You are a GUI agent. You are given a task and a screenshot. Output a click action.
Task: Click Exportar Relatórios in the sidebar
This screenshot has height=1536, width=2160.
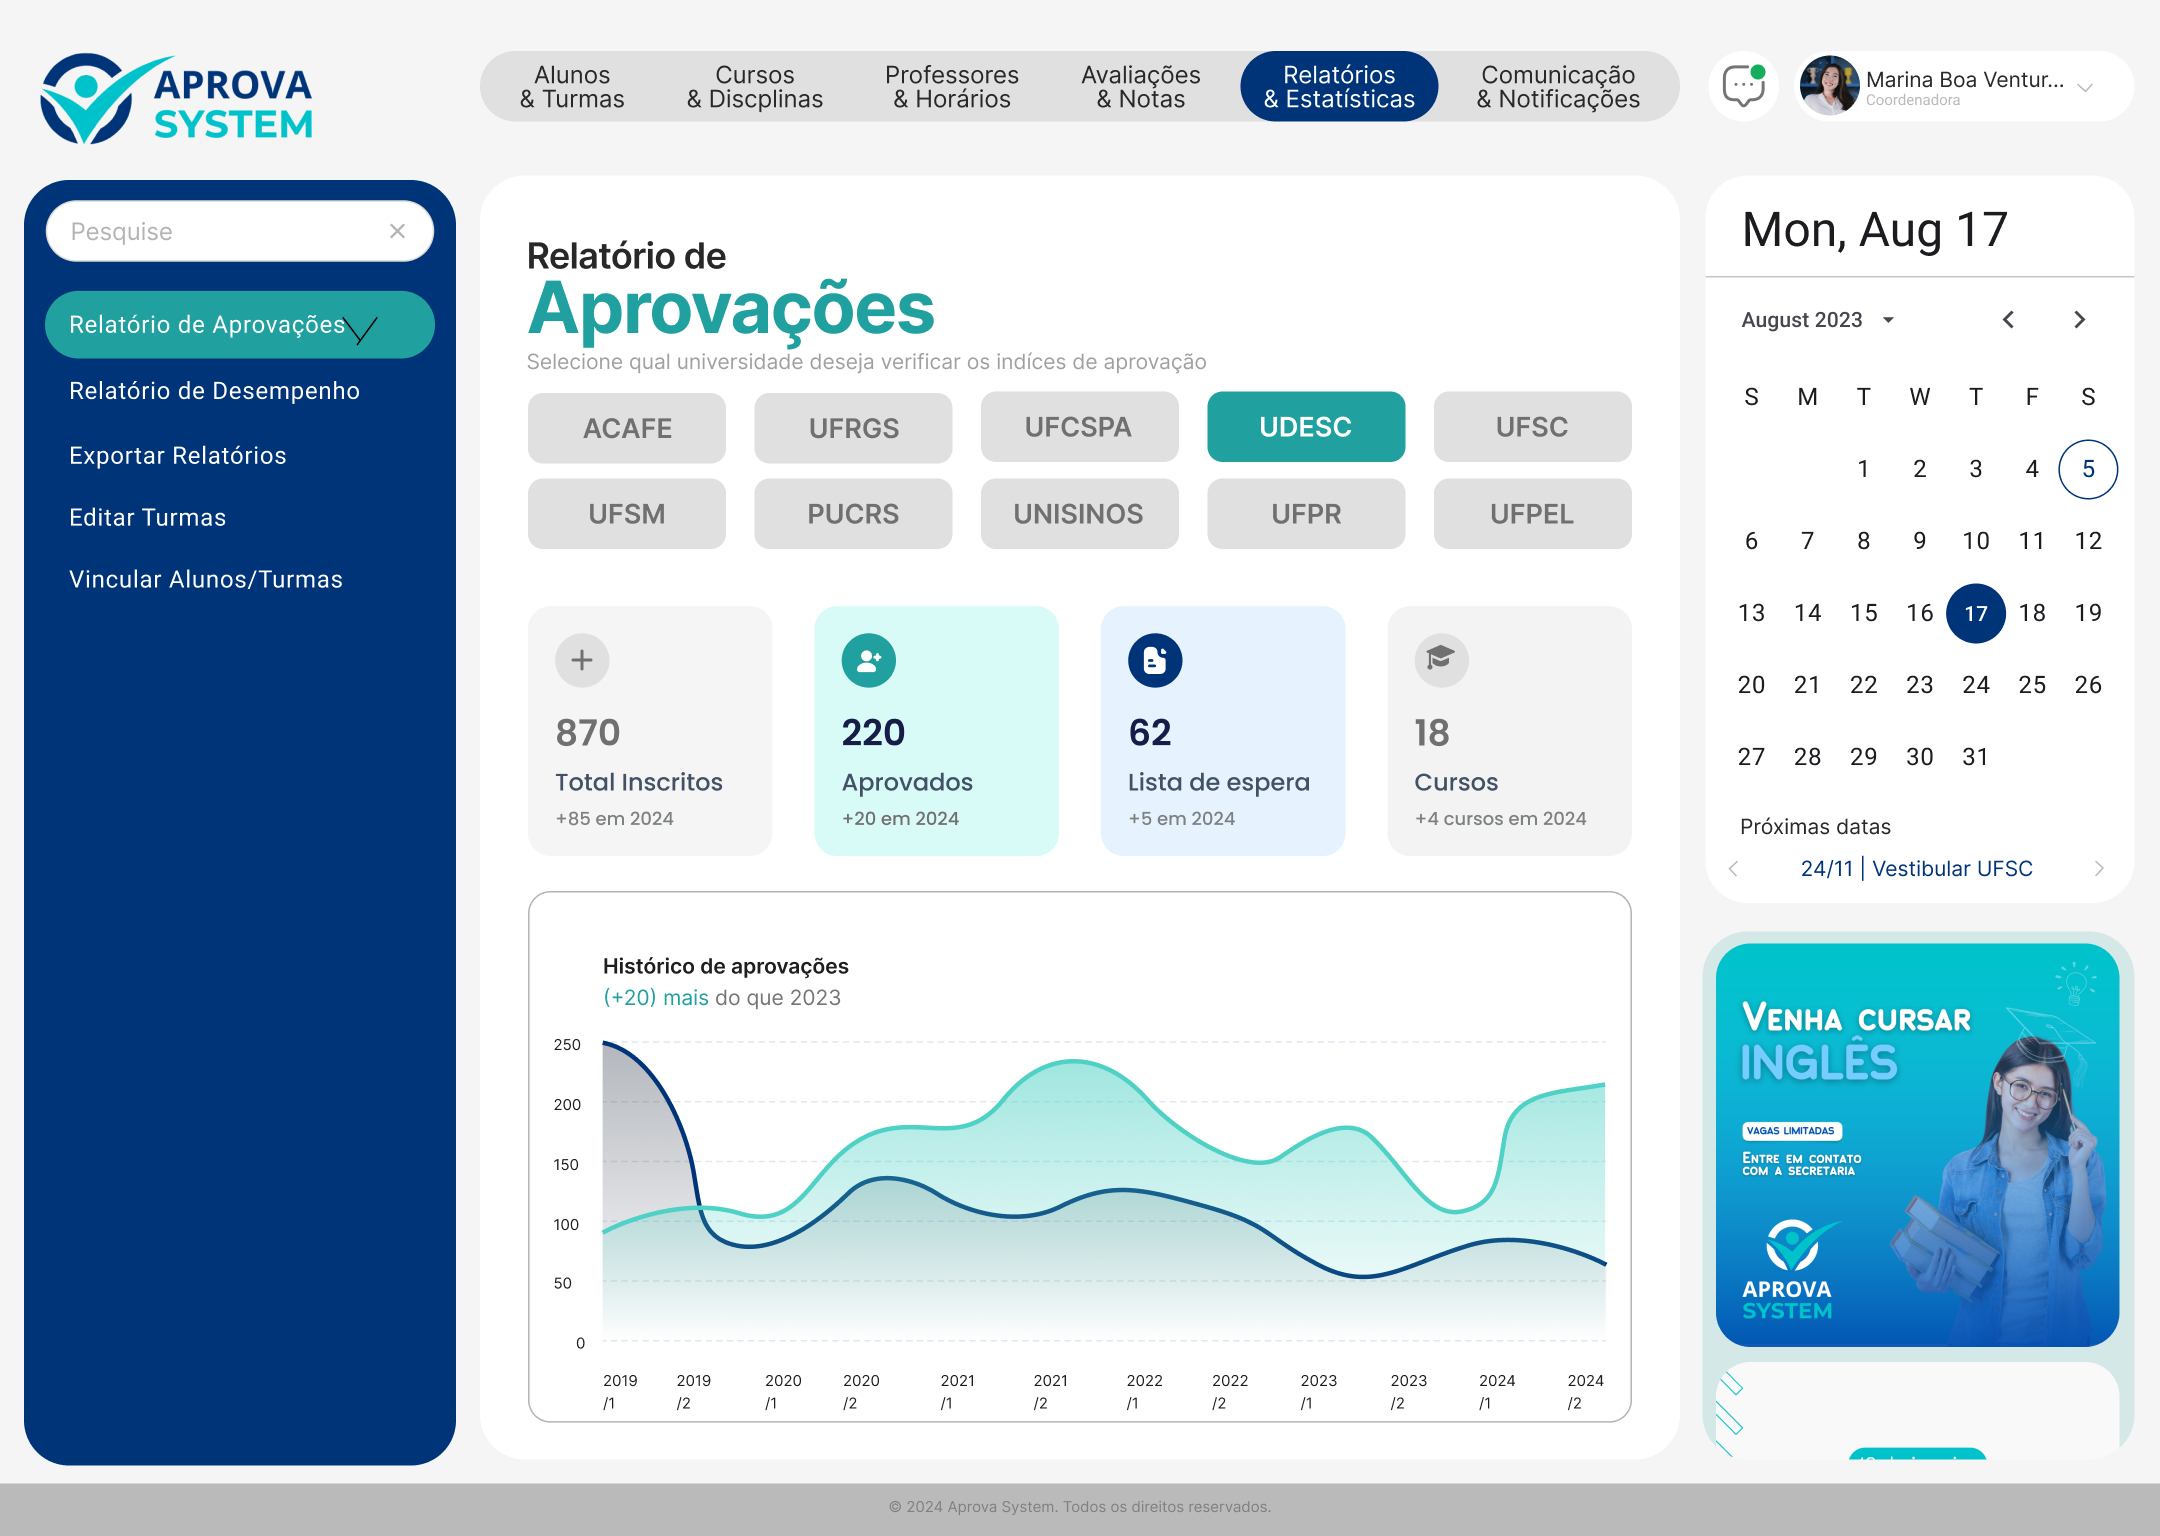(x=176, y=455)
